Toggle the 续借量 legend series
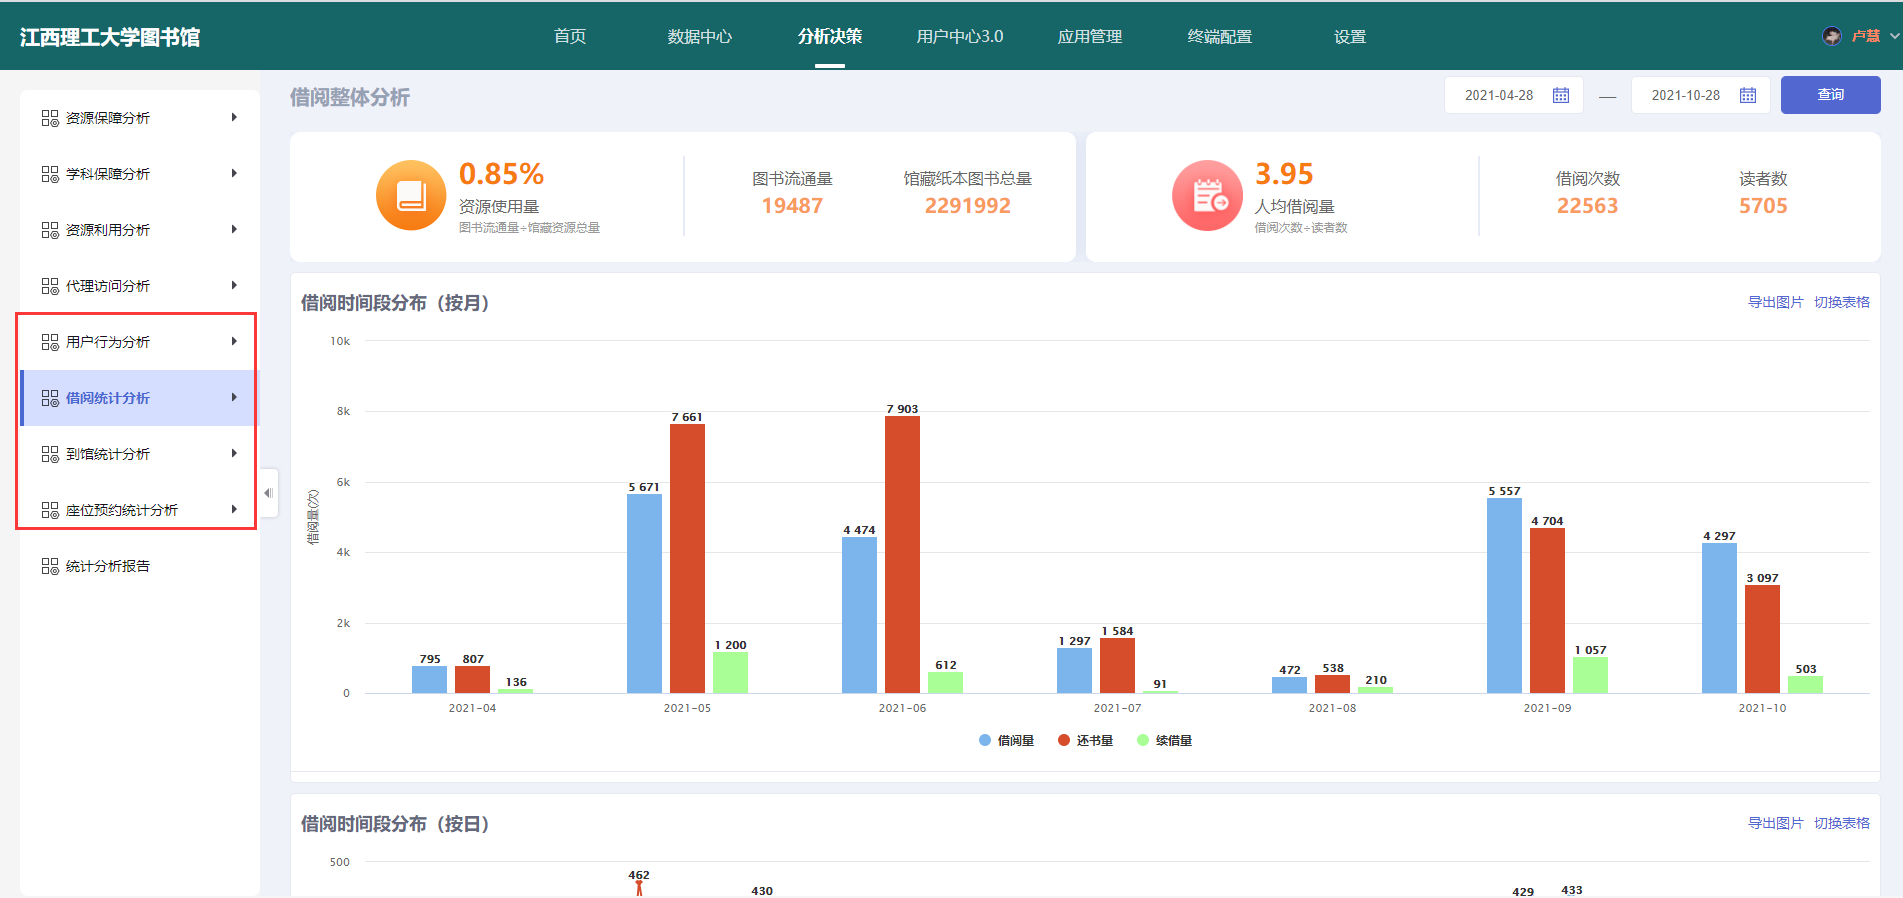1903x898 pixels. click(1164, 741)
